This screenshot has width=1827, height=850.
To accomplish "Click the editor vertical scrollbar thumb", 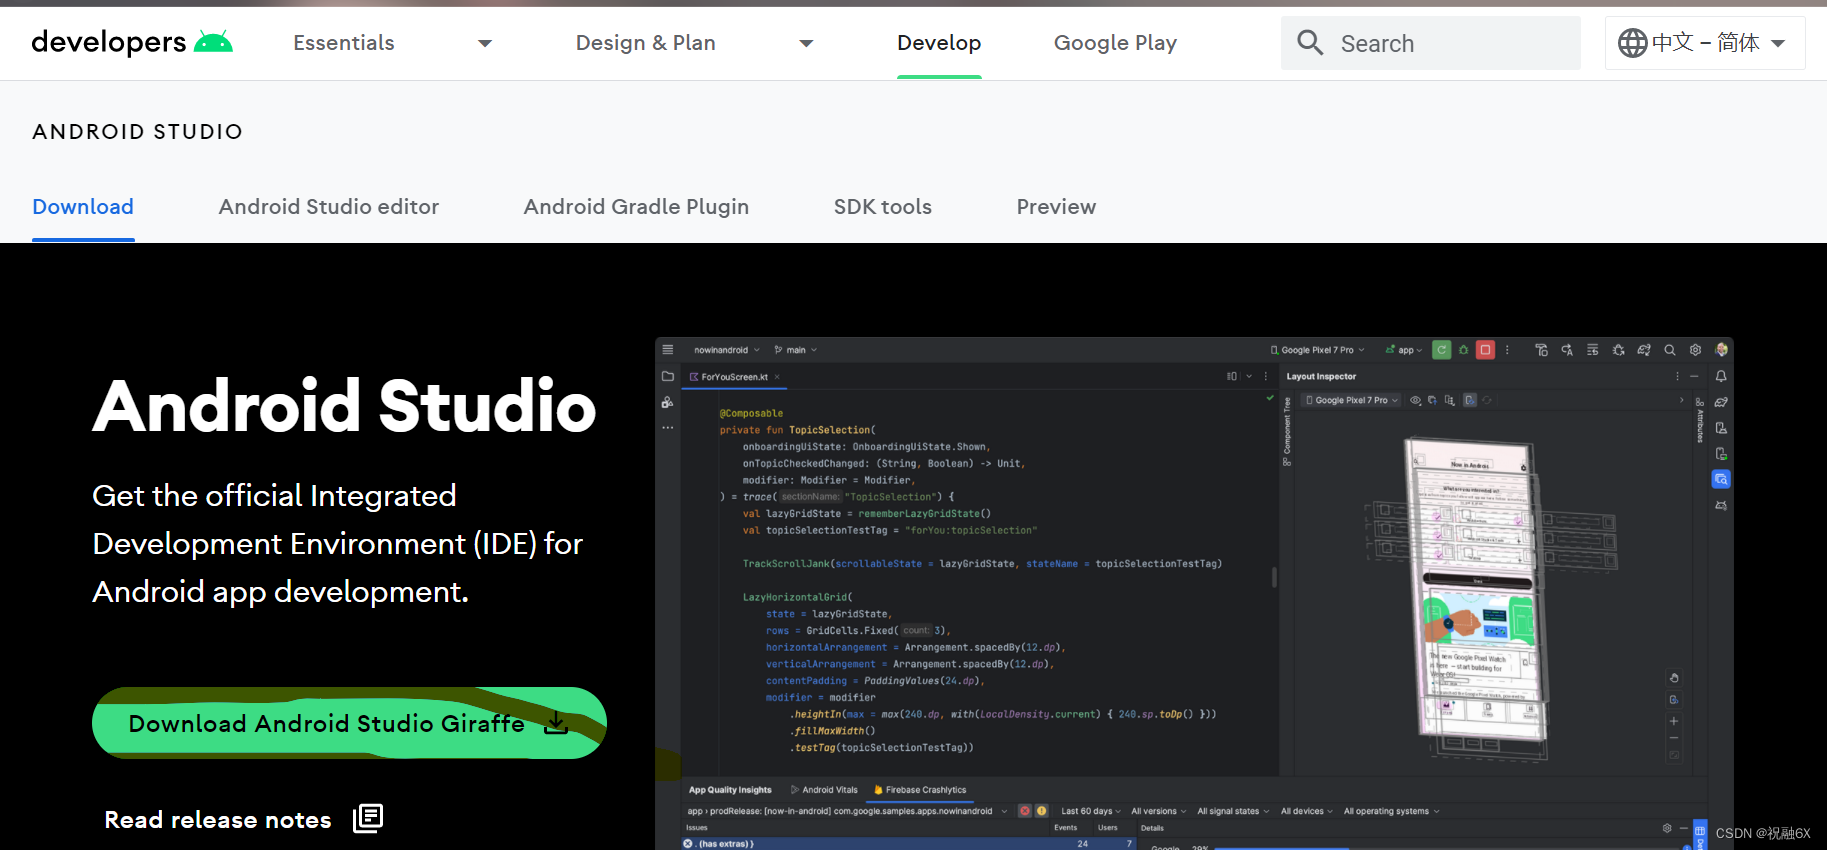I will point(1274,577).
